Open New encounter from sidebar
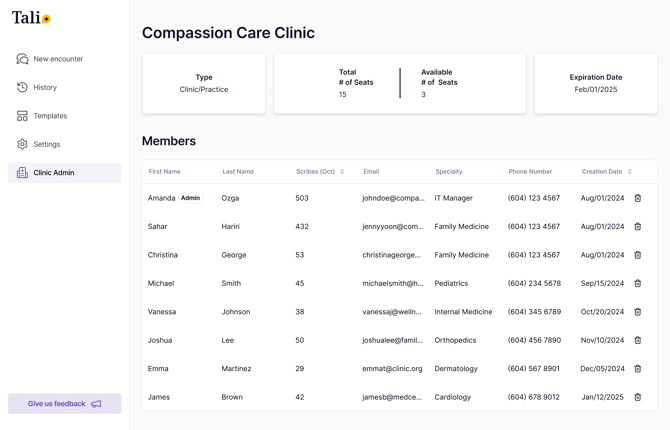The height and width of the screenshot is (430, 670). 58,59
